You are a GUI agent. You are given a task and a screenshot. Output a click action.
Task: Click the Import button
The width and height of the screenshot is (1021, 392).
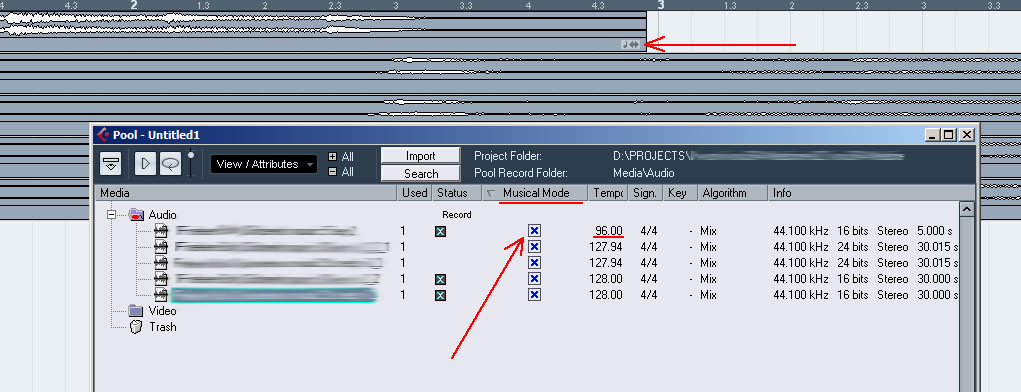(x=421, y=156)
